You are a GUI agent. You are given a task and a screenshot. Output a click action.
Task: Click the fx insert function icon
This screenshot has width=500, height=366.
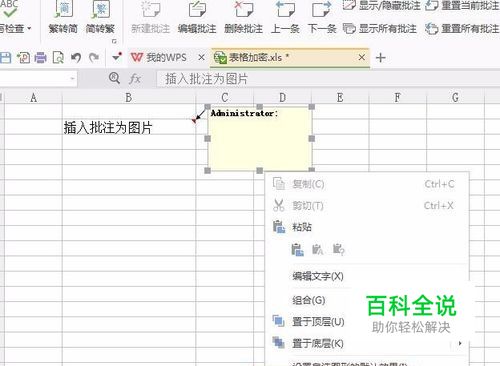tap(135, 79)
